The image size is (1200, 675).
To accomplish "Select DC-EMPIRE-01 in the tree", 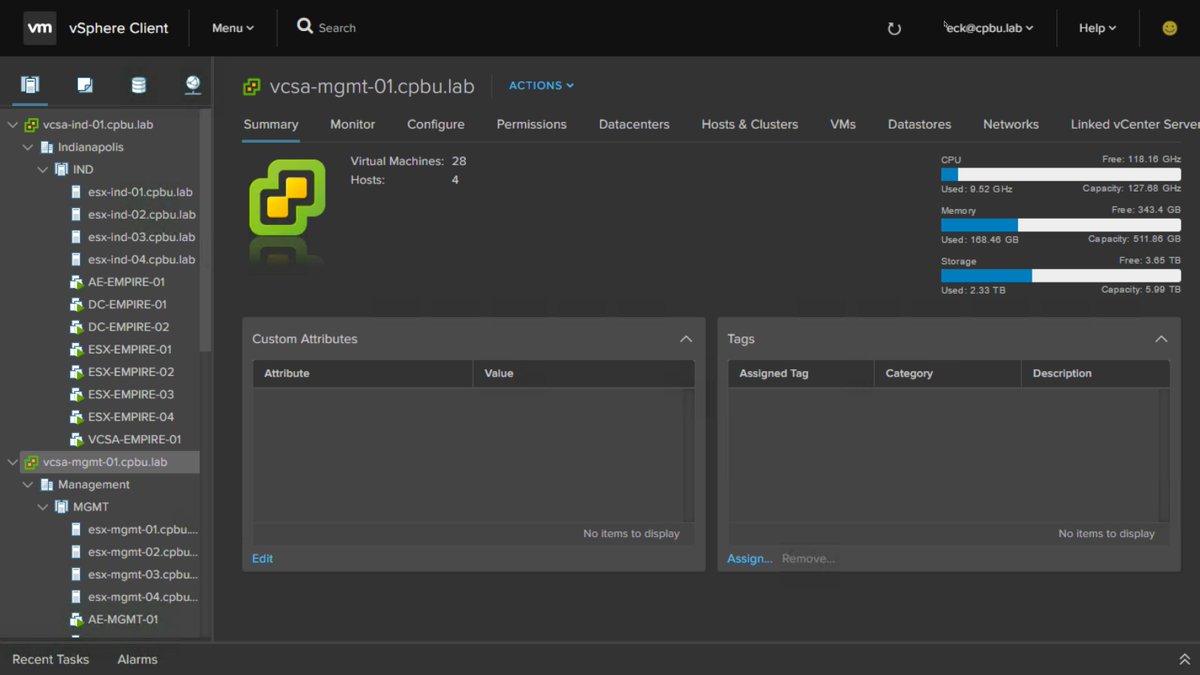I will point(127,304).
